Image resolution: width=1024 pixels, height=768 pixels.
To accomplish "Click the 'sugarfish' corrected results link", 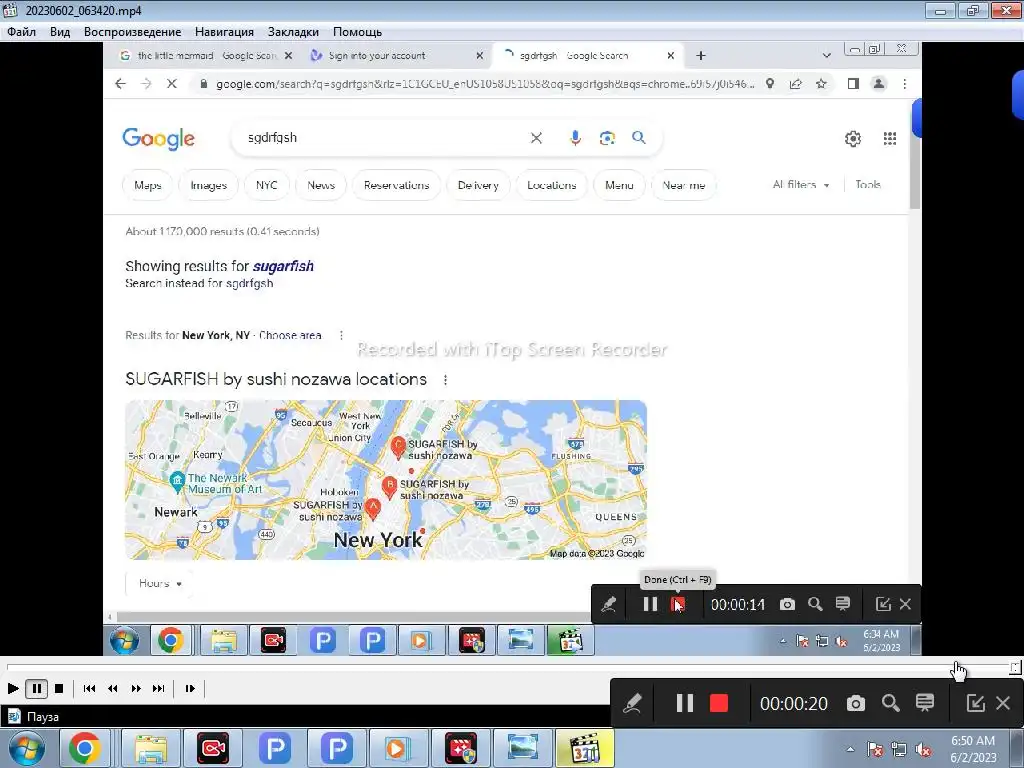I will click(x=283, y=266).
